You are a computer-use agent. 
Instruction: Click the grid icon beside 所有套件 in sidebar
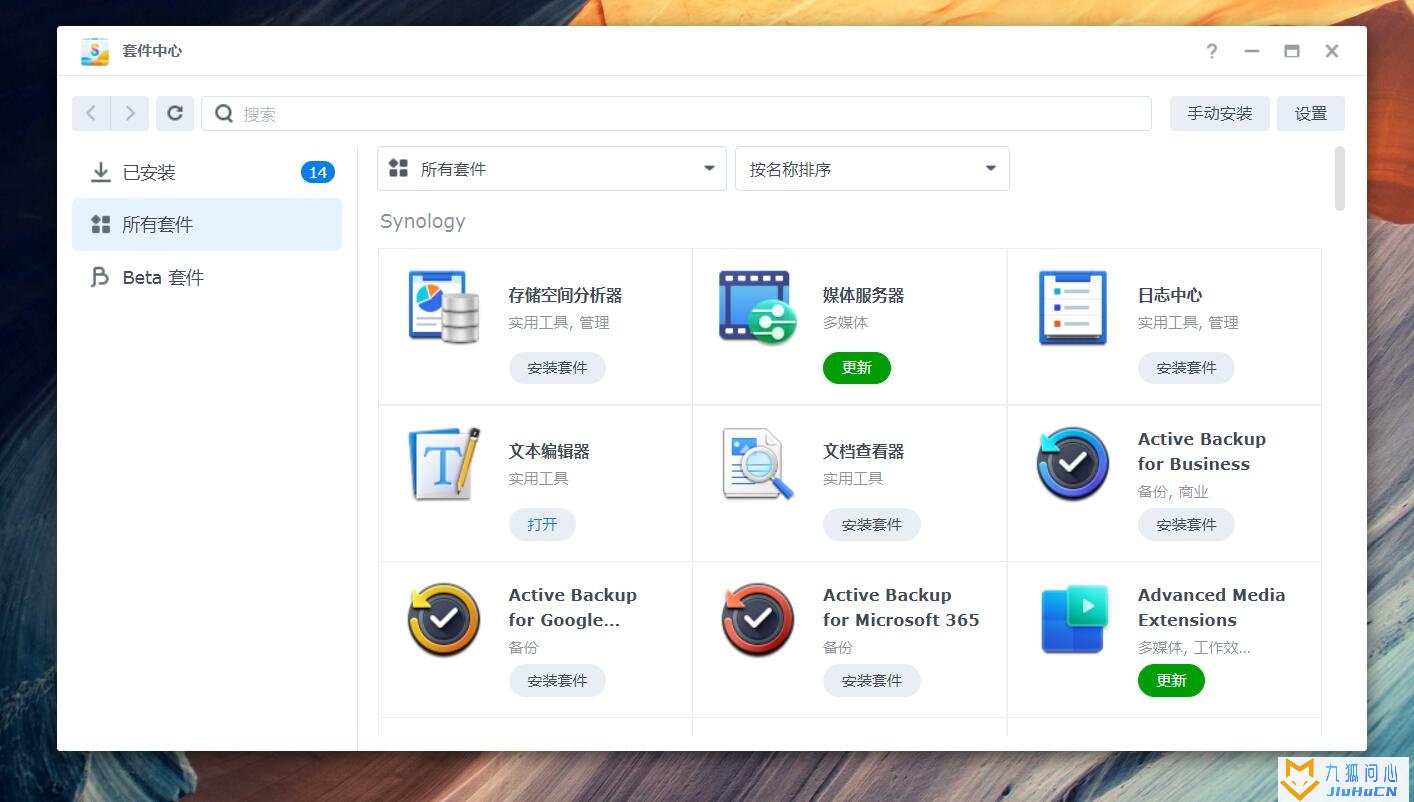pyautogui.click(x=101, y=224)
